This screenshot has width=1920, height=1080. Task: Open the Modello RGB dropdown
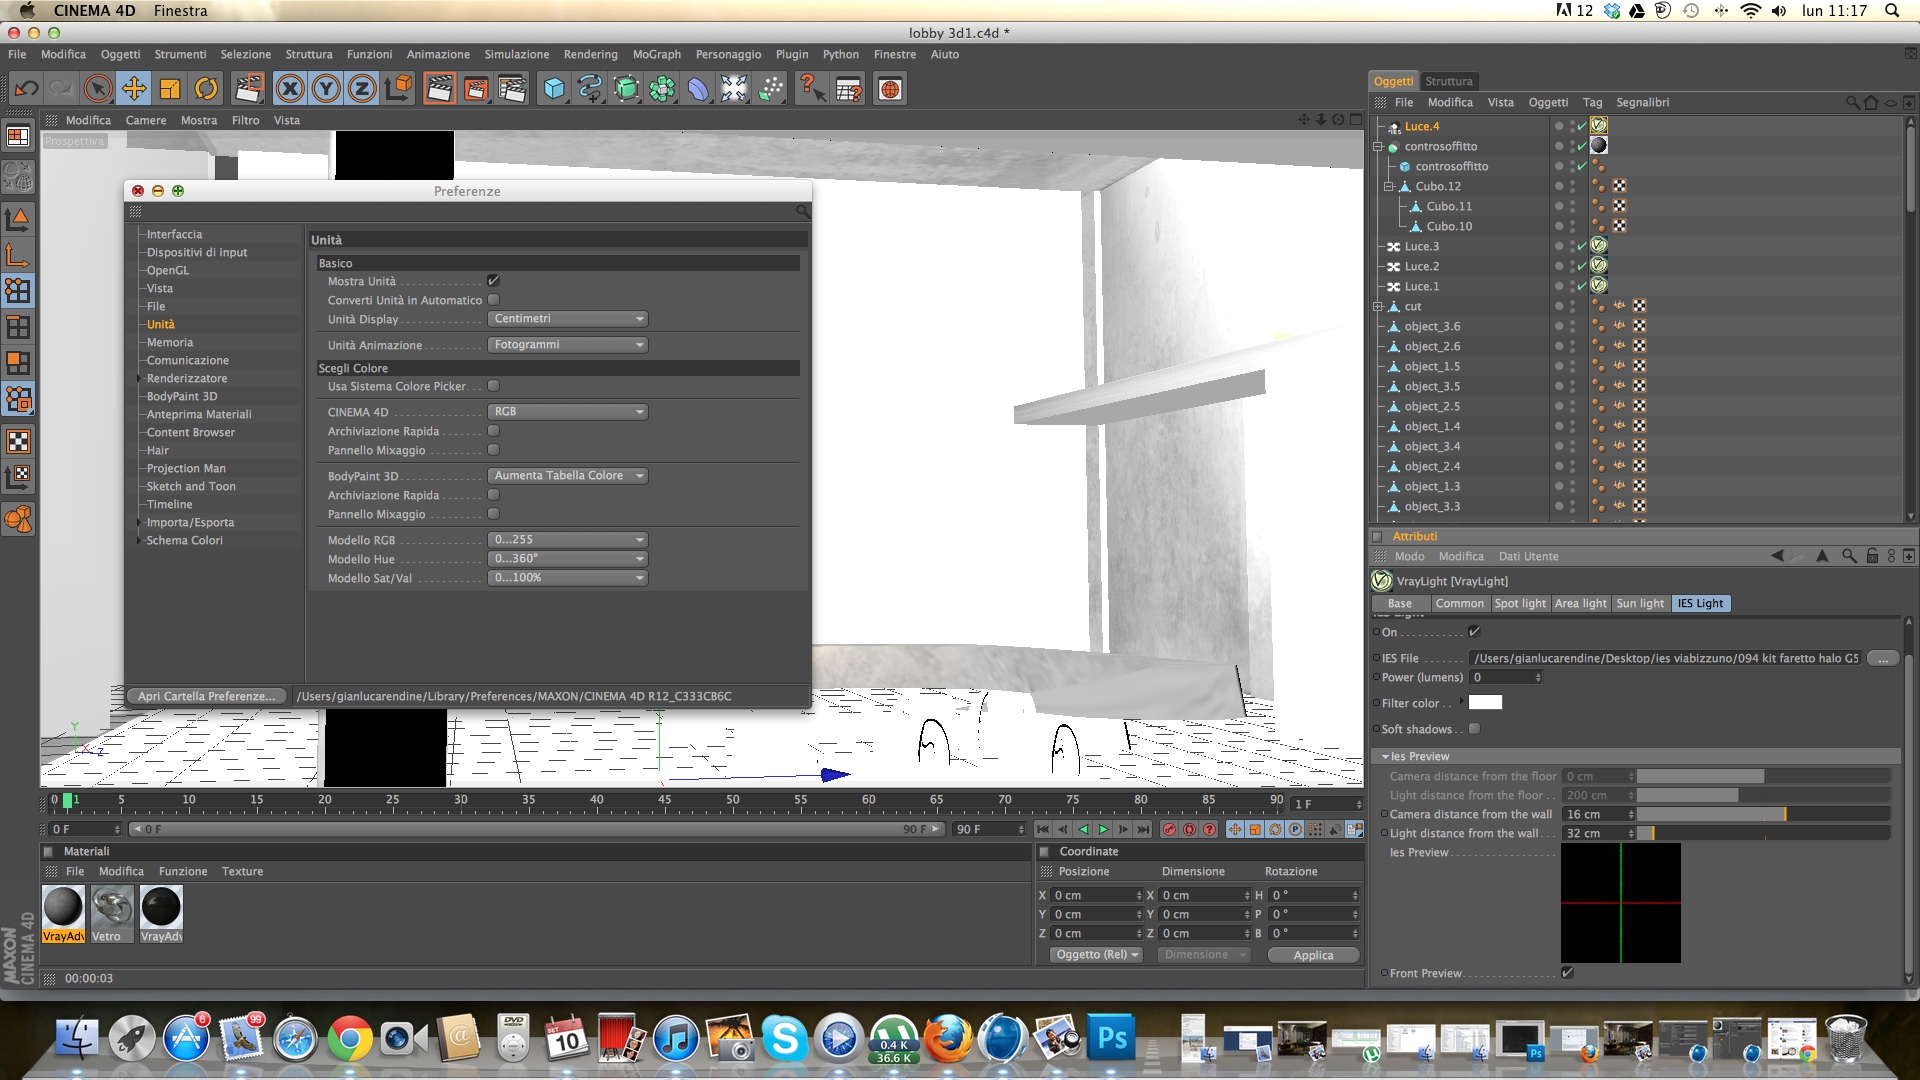pos(567,540)
